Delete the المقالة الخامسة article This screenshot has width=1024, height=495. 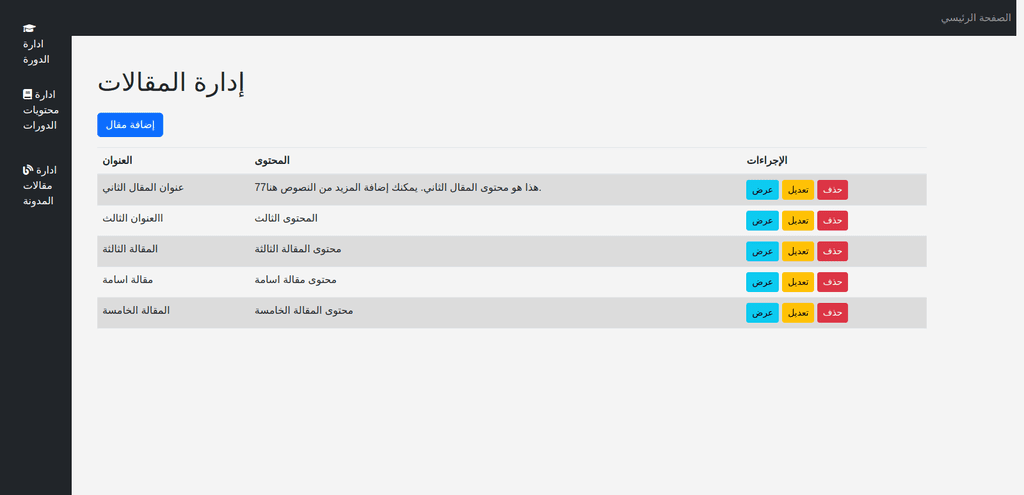click(833, 313)
